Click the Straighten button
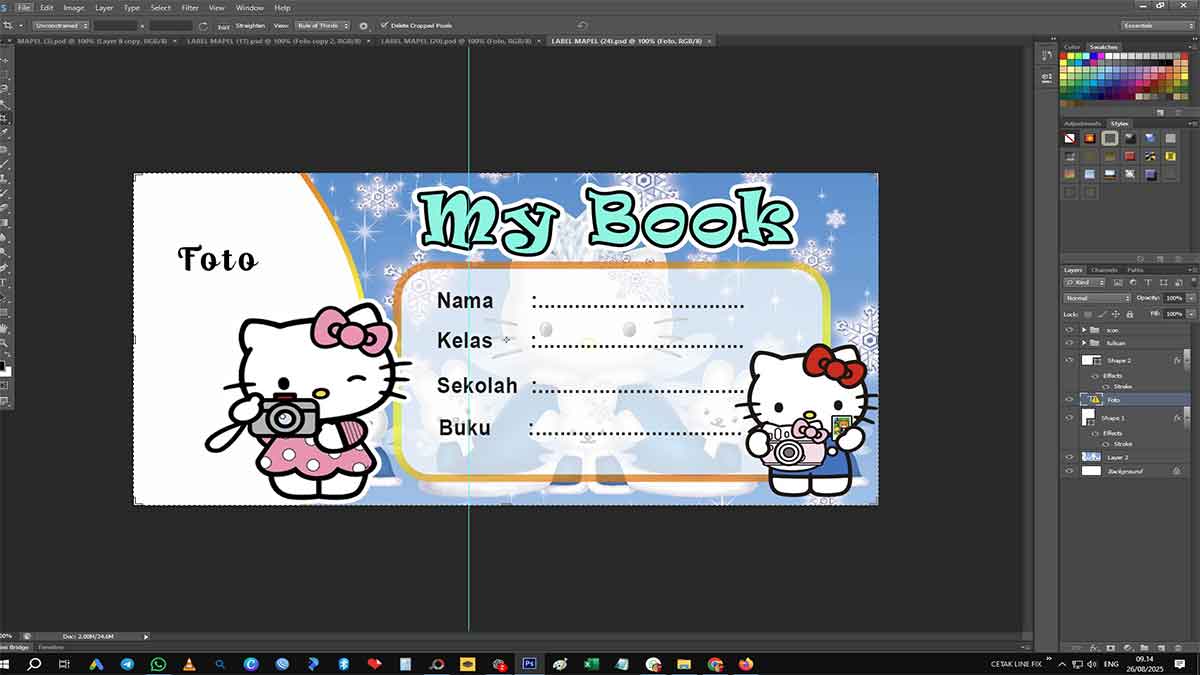Image resolution: width=1200 pixels, height=675 pixels. [250, 25]
